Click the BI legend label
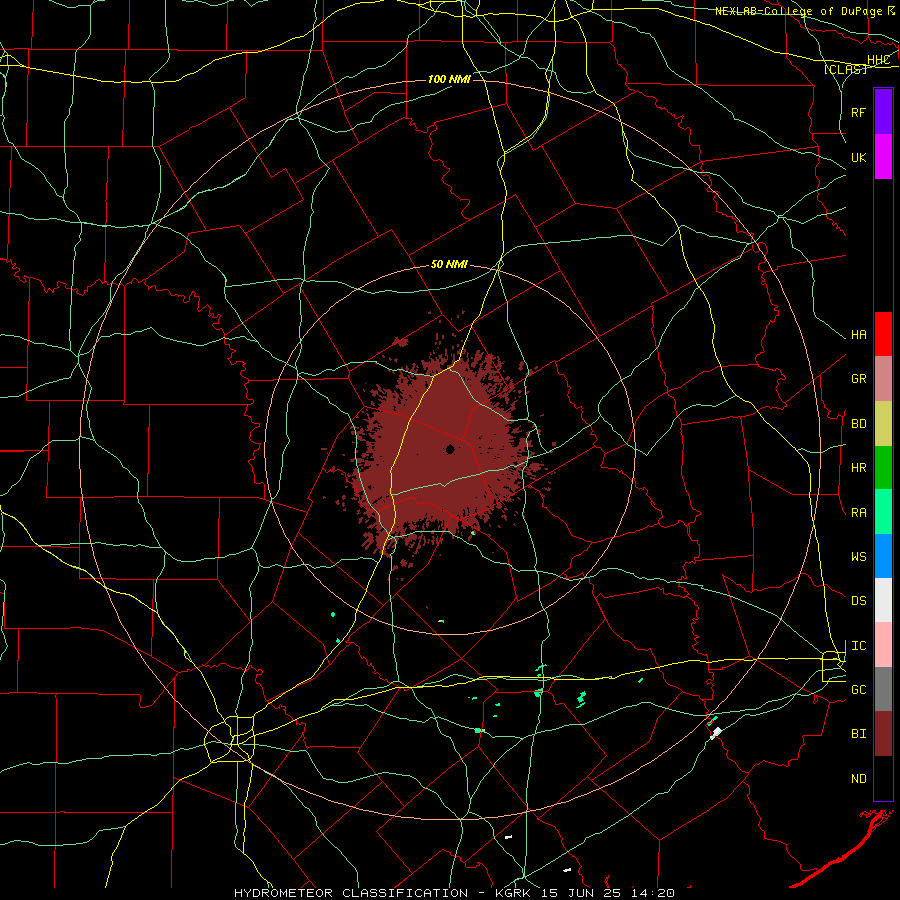900x900 pixels. [x=859, y=734]
